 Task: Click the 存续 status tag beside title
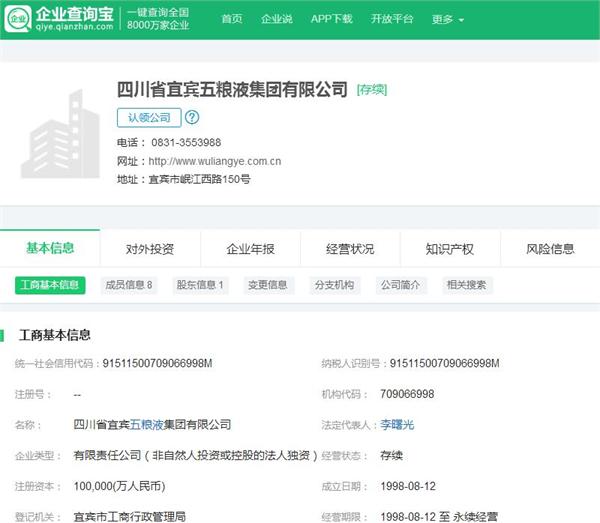372,90
